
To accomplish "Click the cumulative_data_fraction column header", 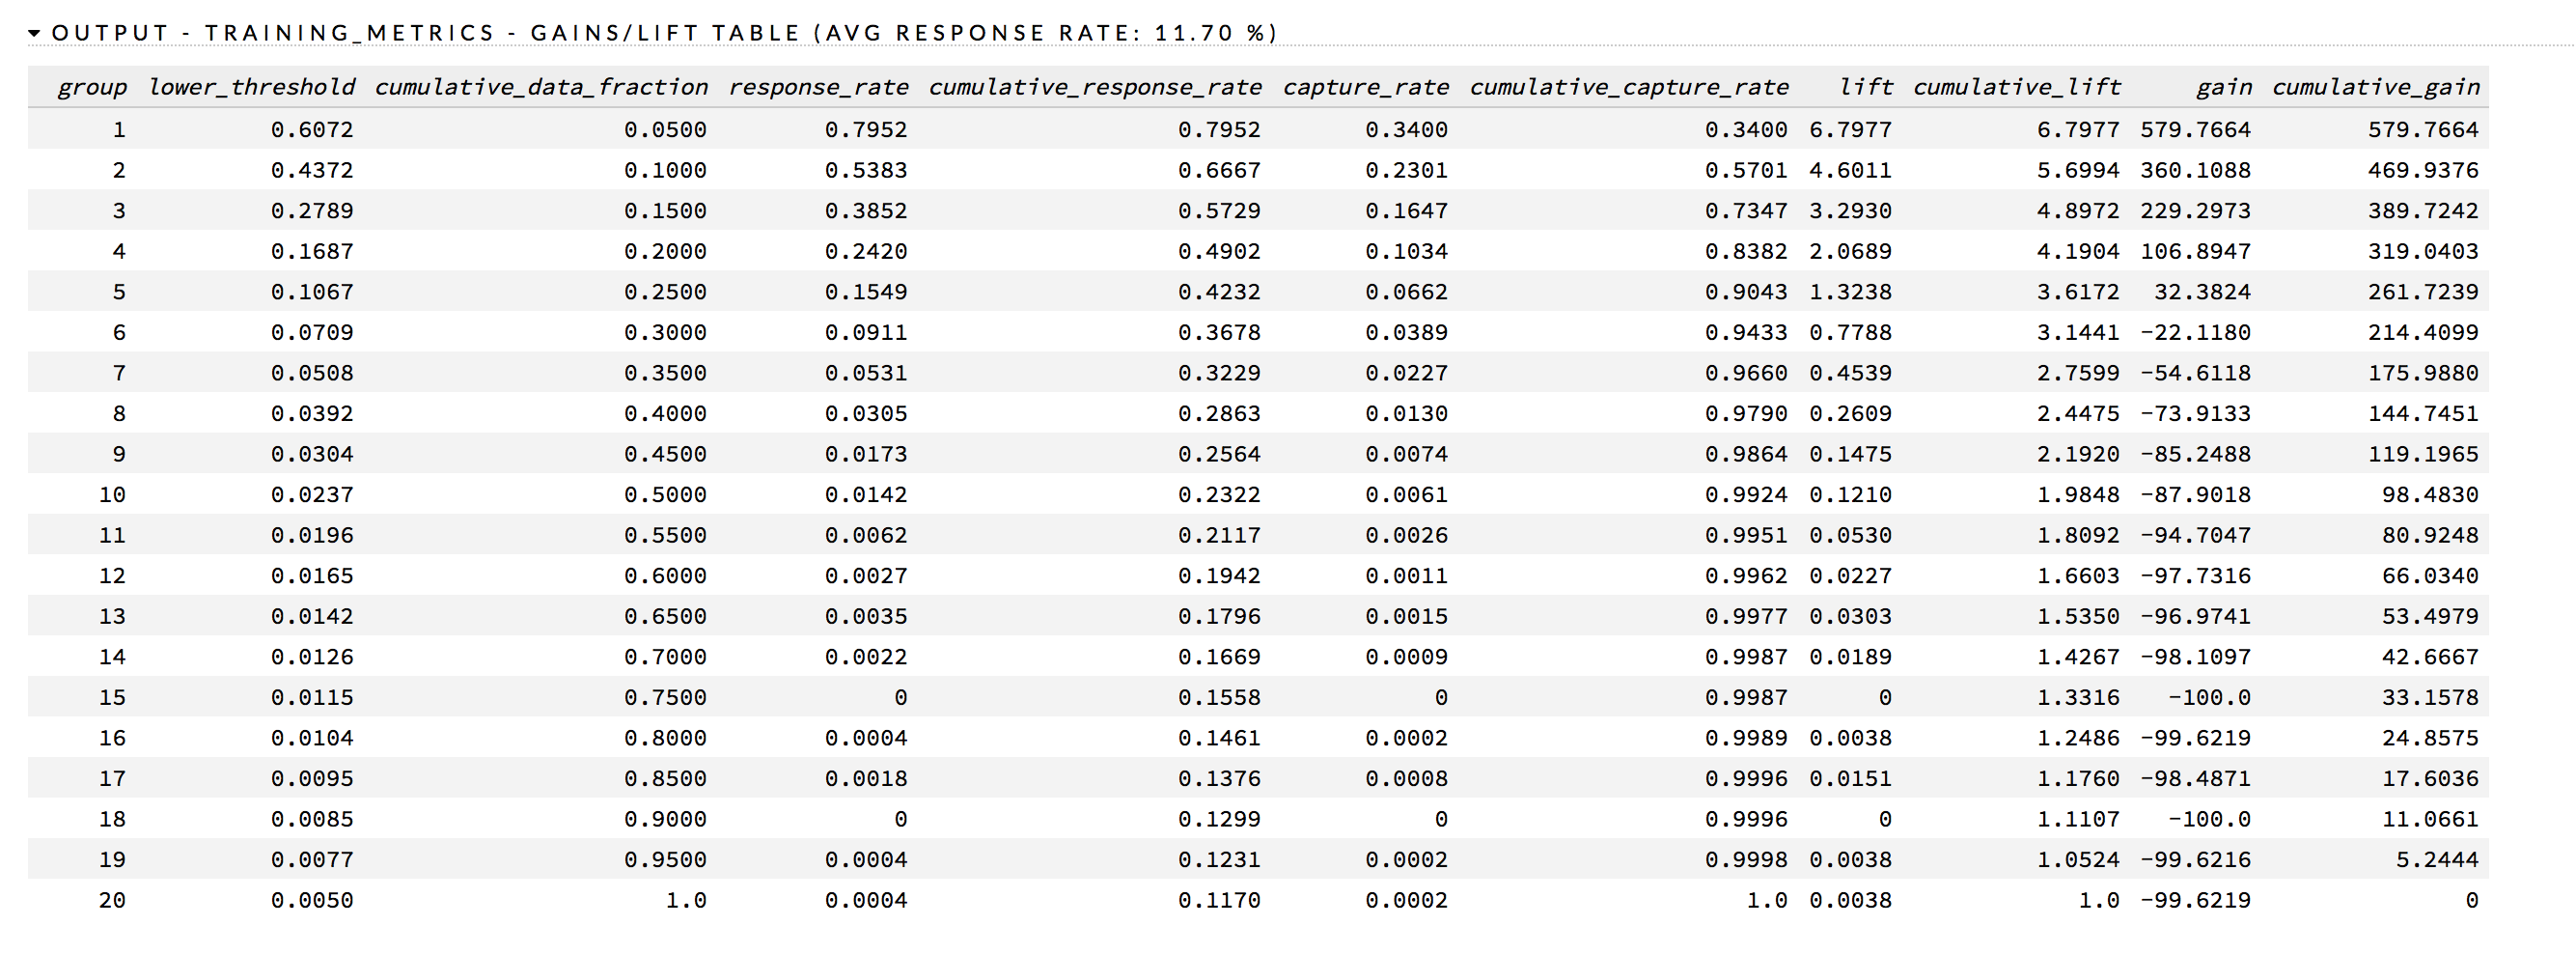I will coord(541,87).
